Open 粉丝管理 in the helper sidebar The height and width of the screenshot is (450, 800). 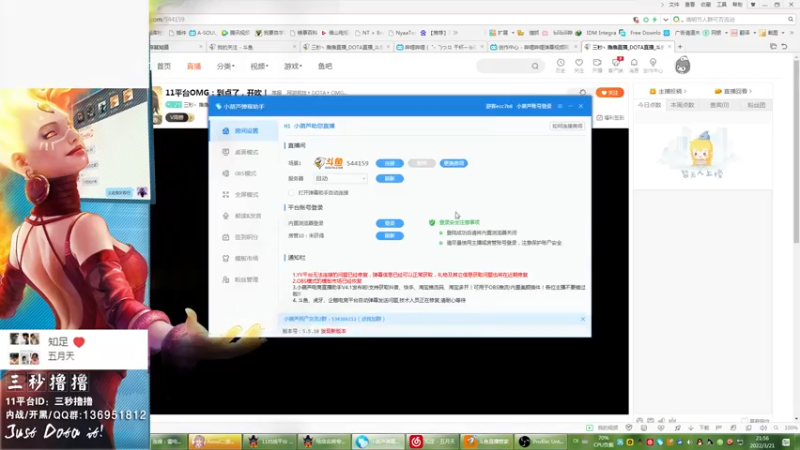(x=243, y=280)
